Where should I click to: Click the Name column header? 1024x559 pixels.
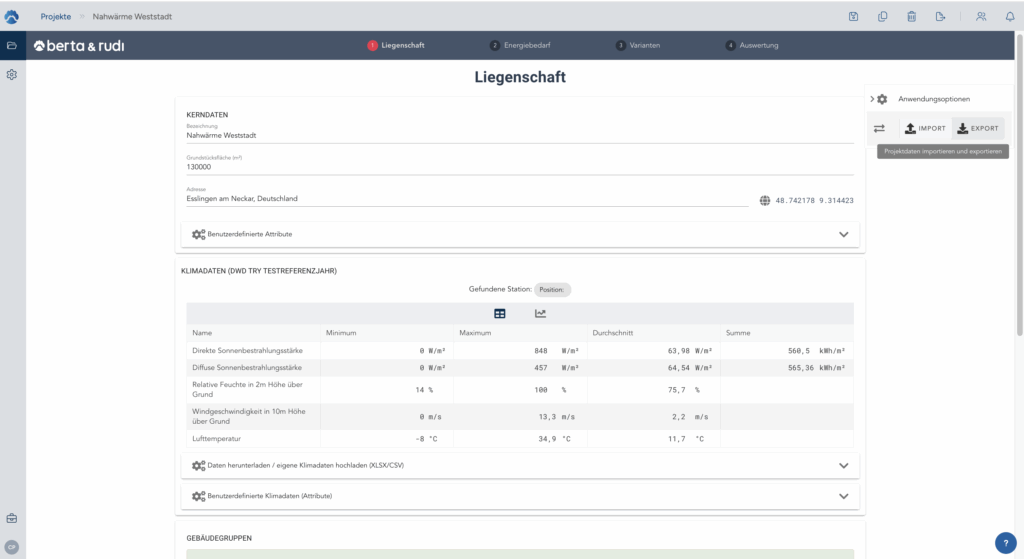coord(202,333)
